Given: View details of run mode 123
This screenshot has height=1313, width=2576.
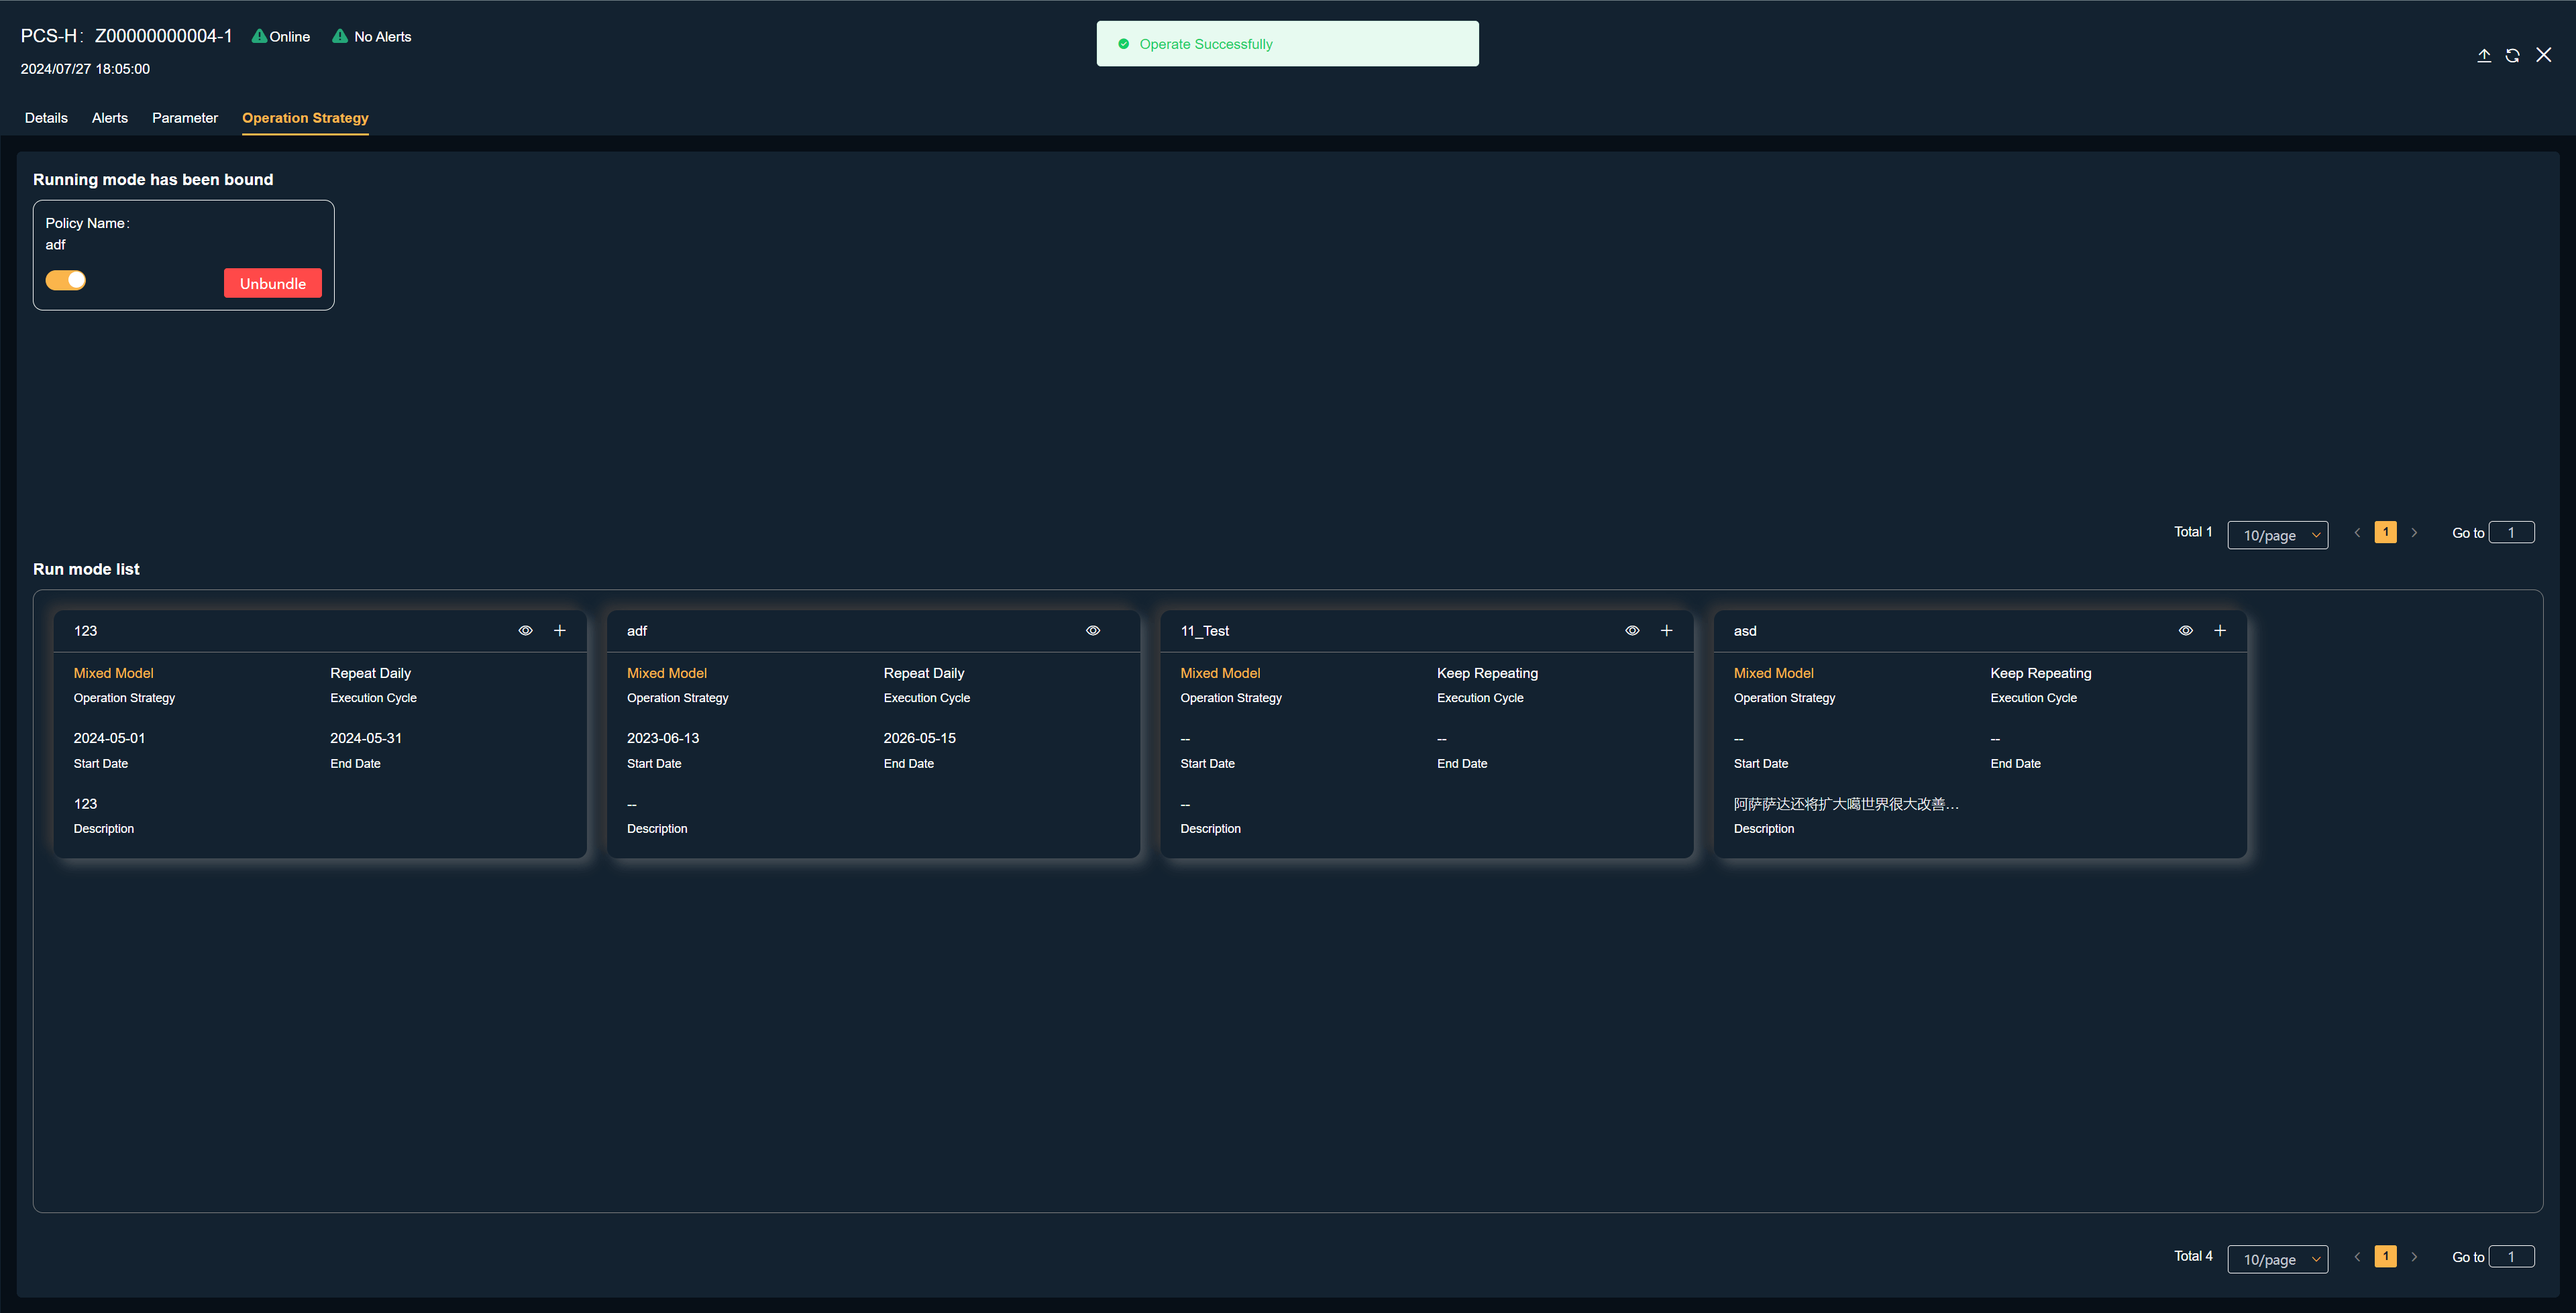Looking at the screenshot, I should 525,631.
